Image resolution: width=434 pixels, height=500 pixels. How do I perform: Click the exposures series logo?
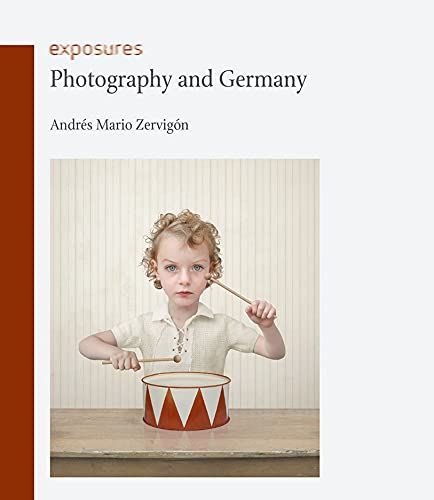96,51
